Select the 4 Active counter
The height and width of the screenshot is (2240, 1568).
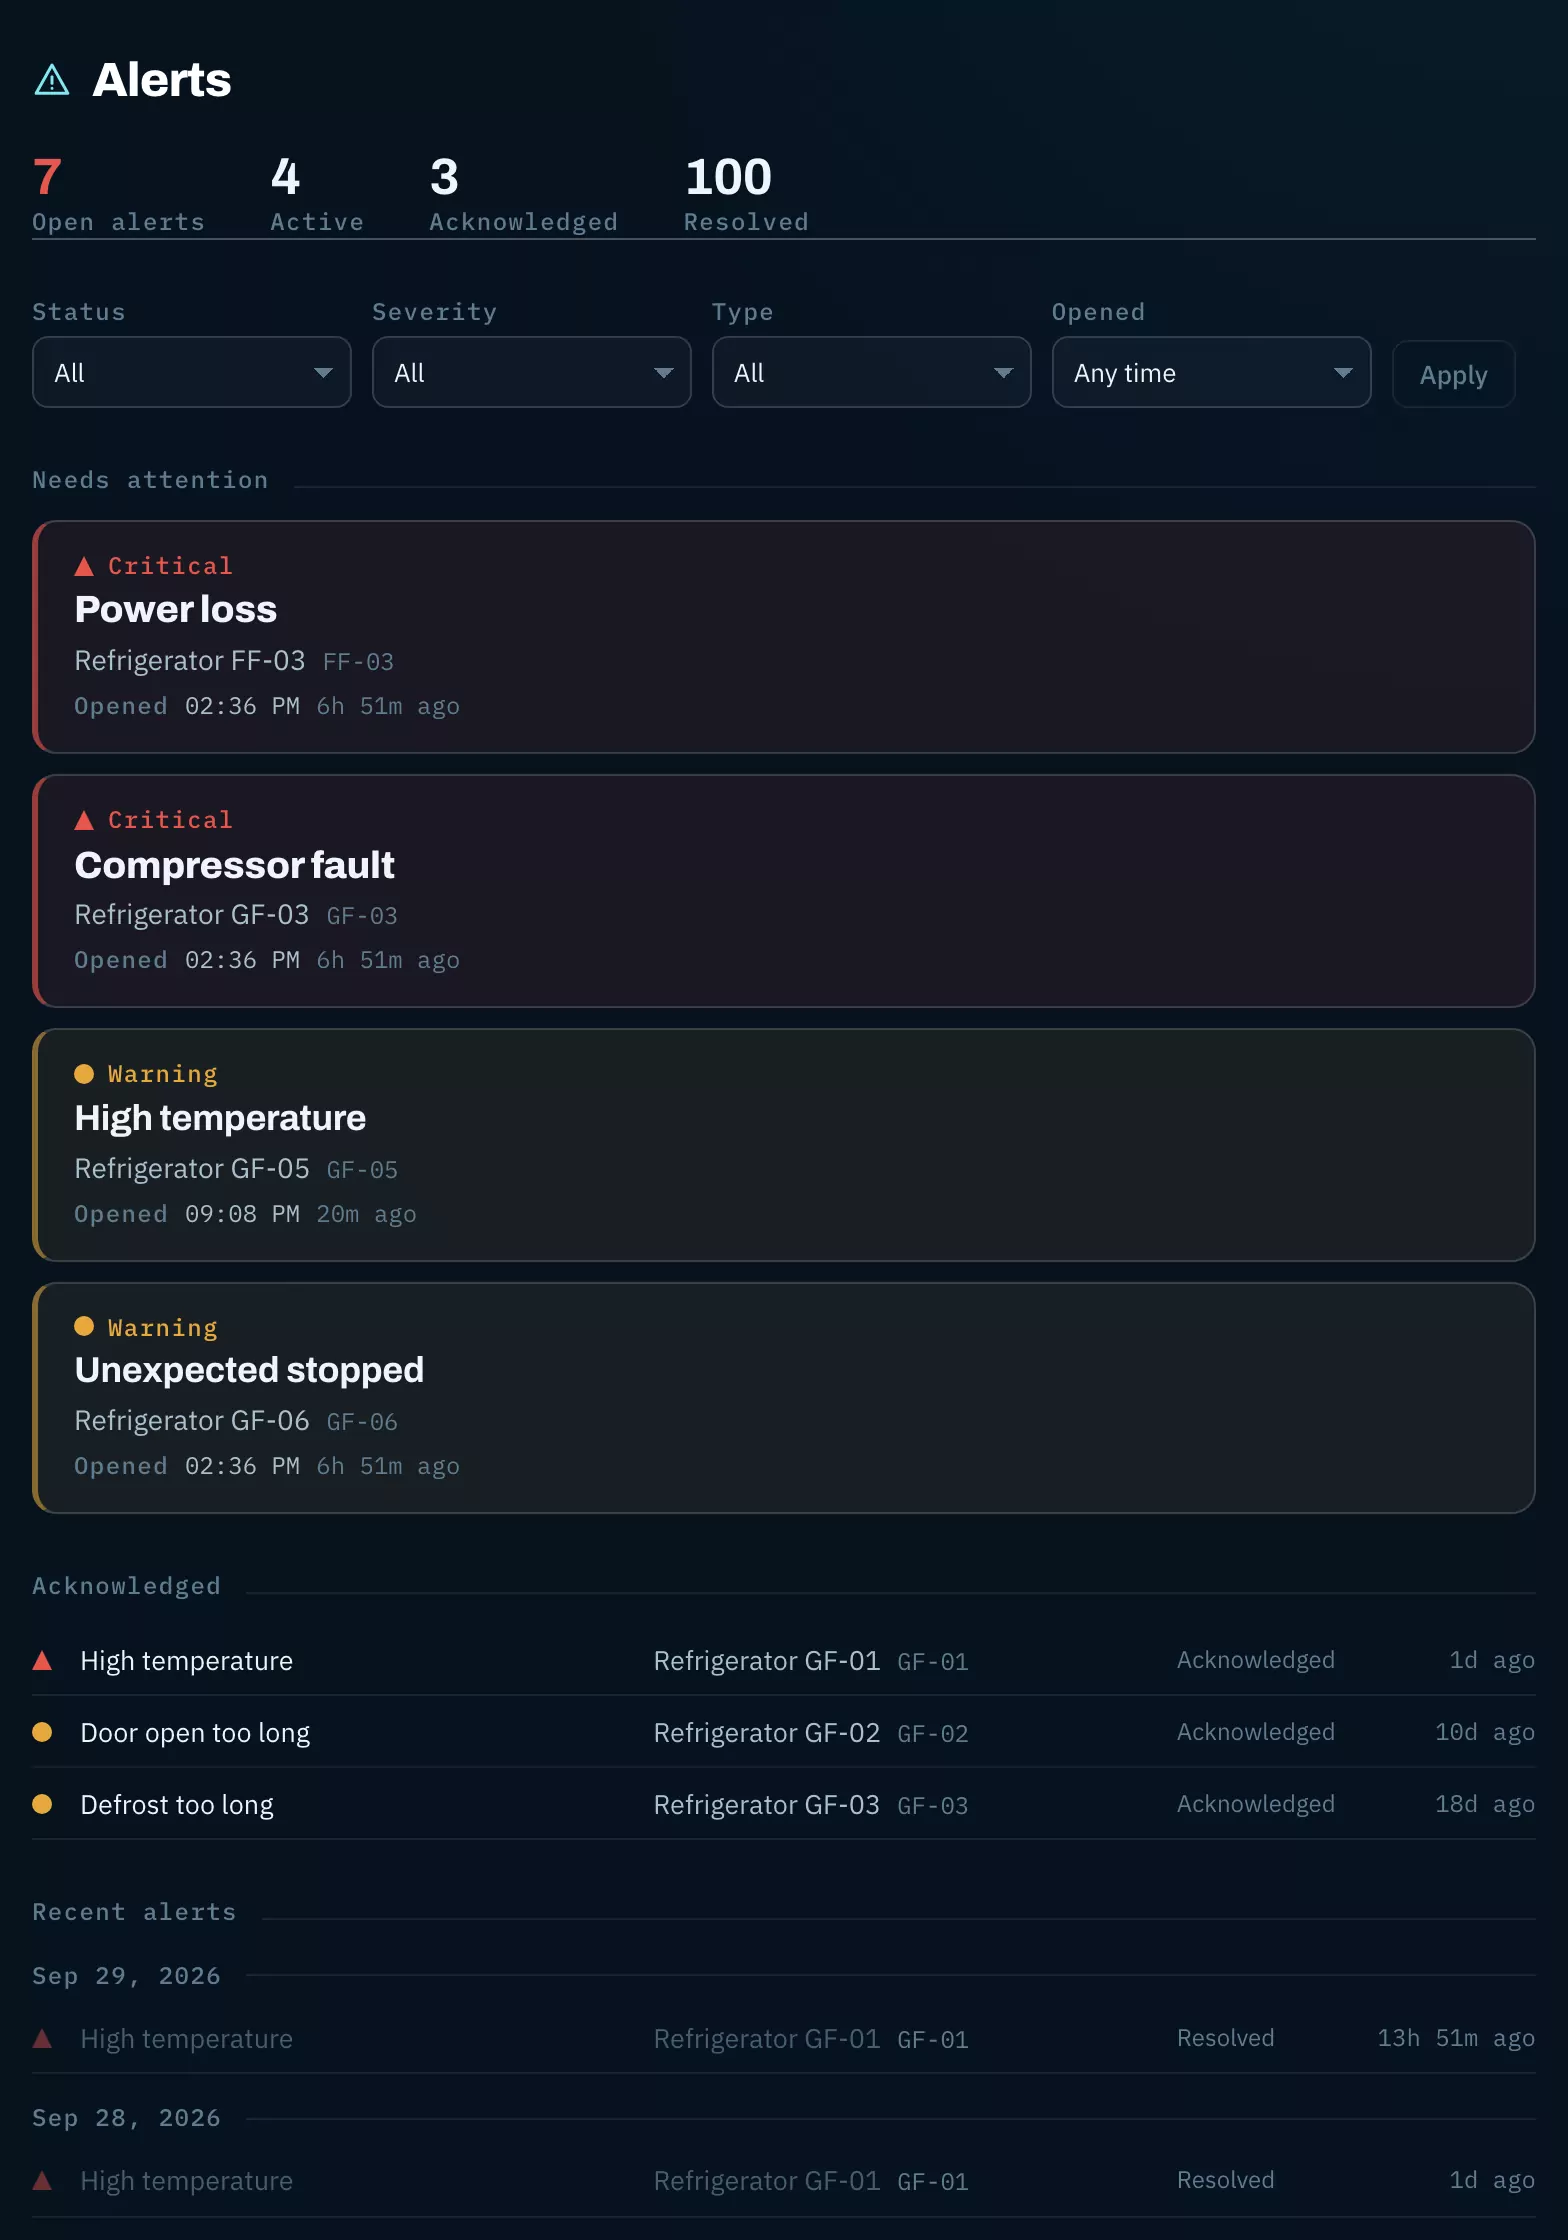pos(317,194)
